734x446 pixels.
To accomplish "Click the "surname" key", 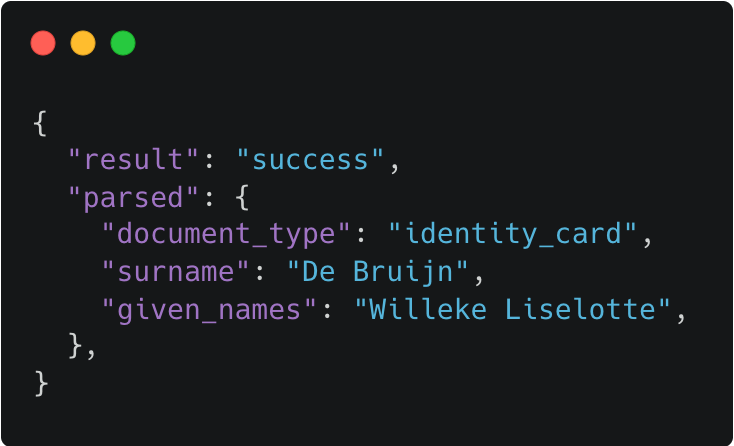I will [176, 271].
